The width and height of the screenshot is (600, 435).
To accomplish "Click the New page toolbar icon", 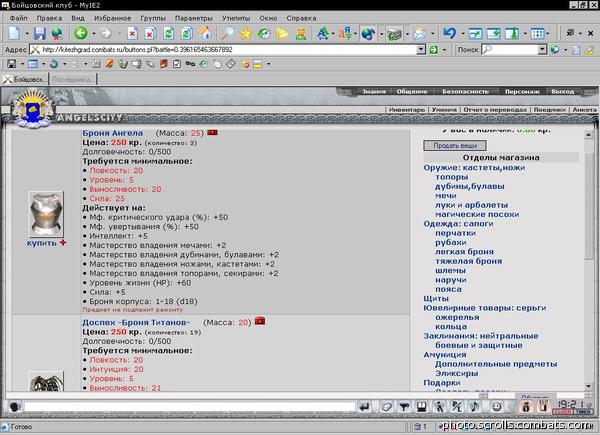I will (x=14, y=34).
